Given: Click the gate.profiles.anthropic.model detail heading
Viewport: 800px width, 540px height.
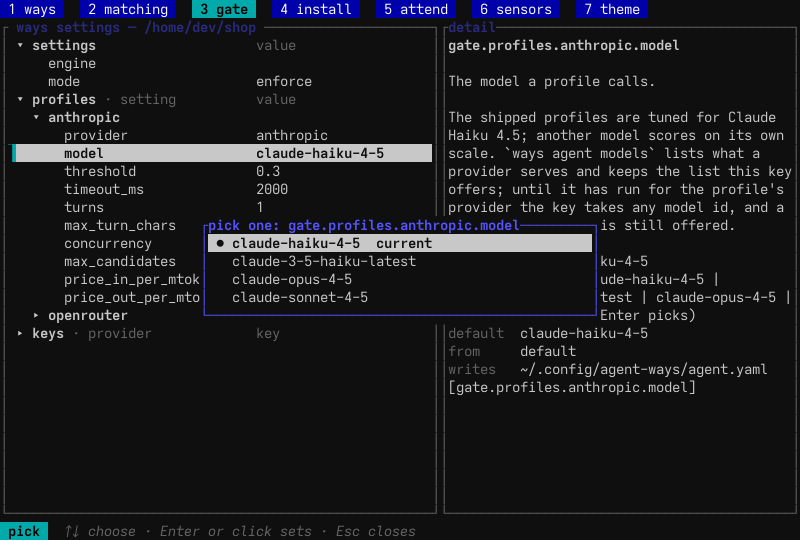Looking at the screenshot, I should [x=564, y=45].
